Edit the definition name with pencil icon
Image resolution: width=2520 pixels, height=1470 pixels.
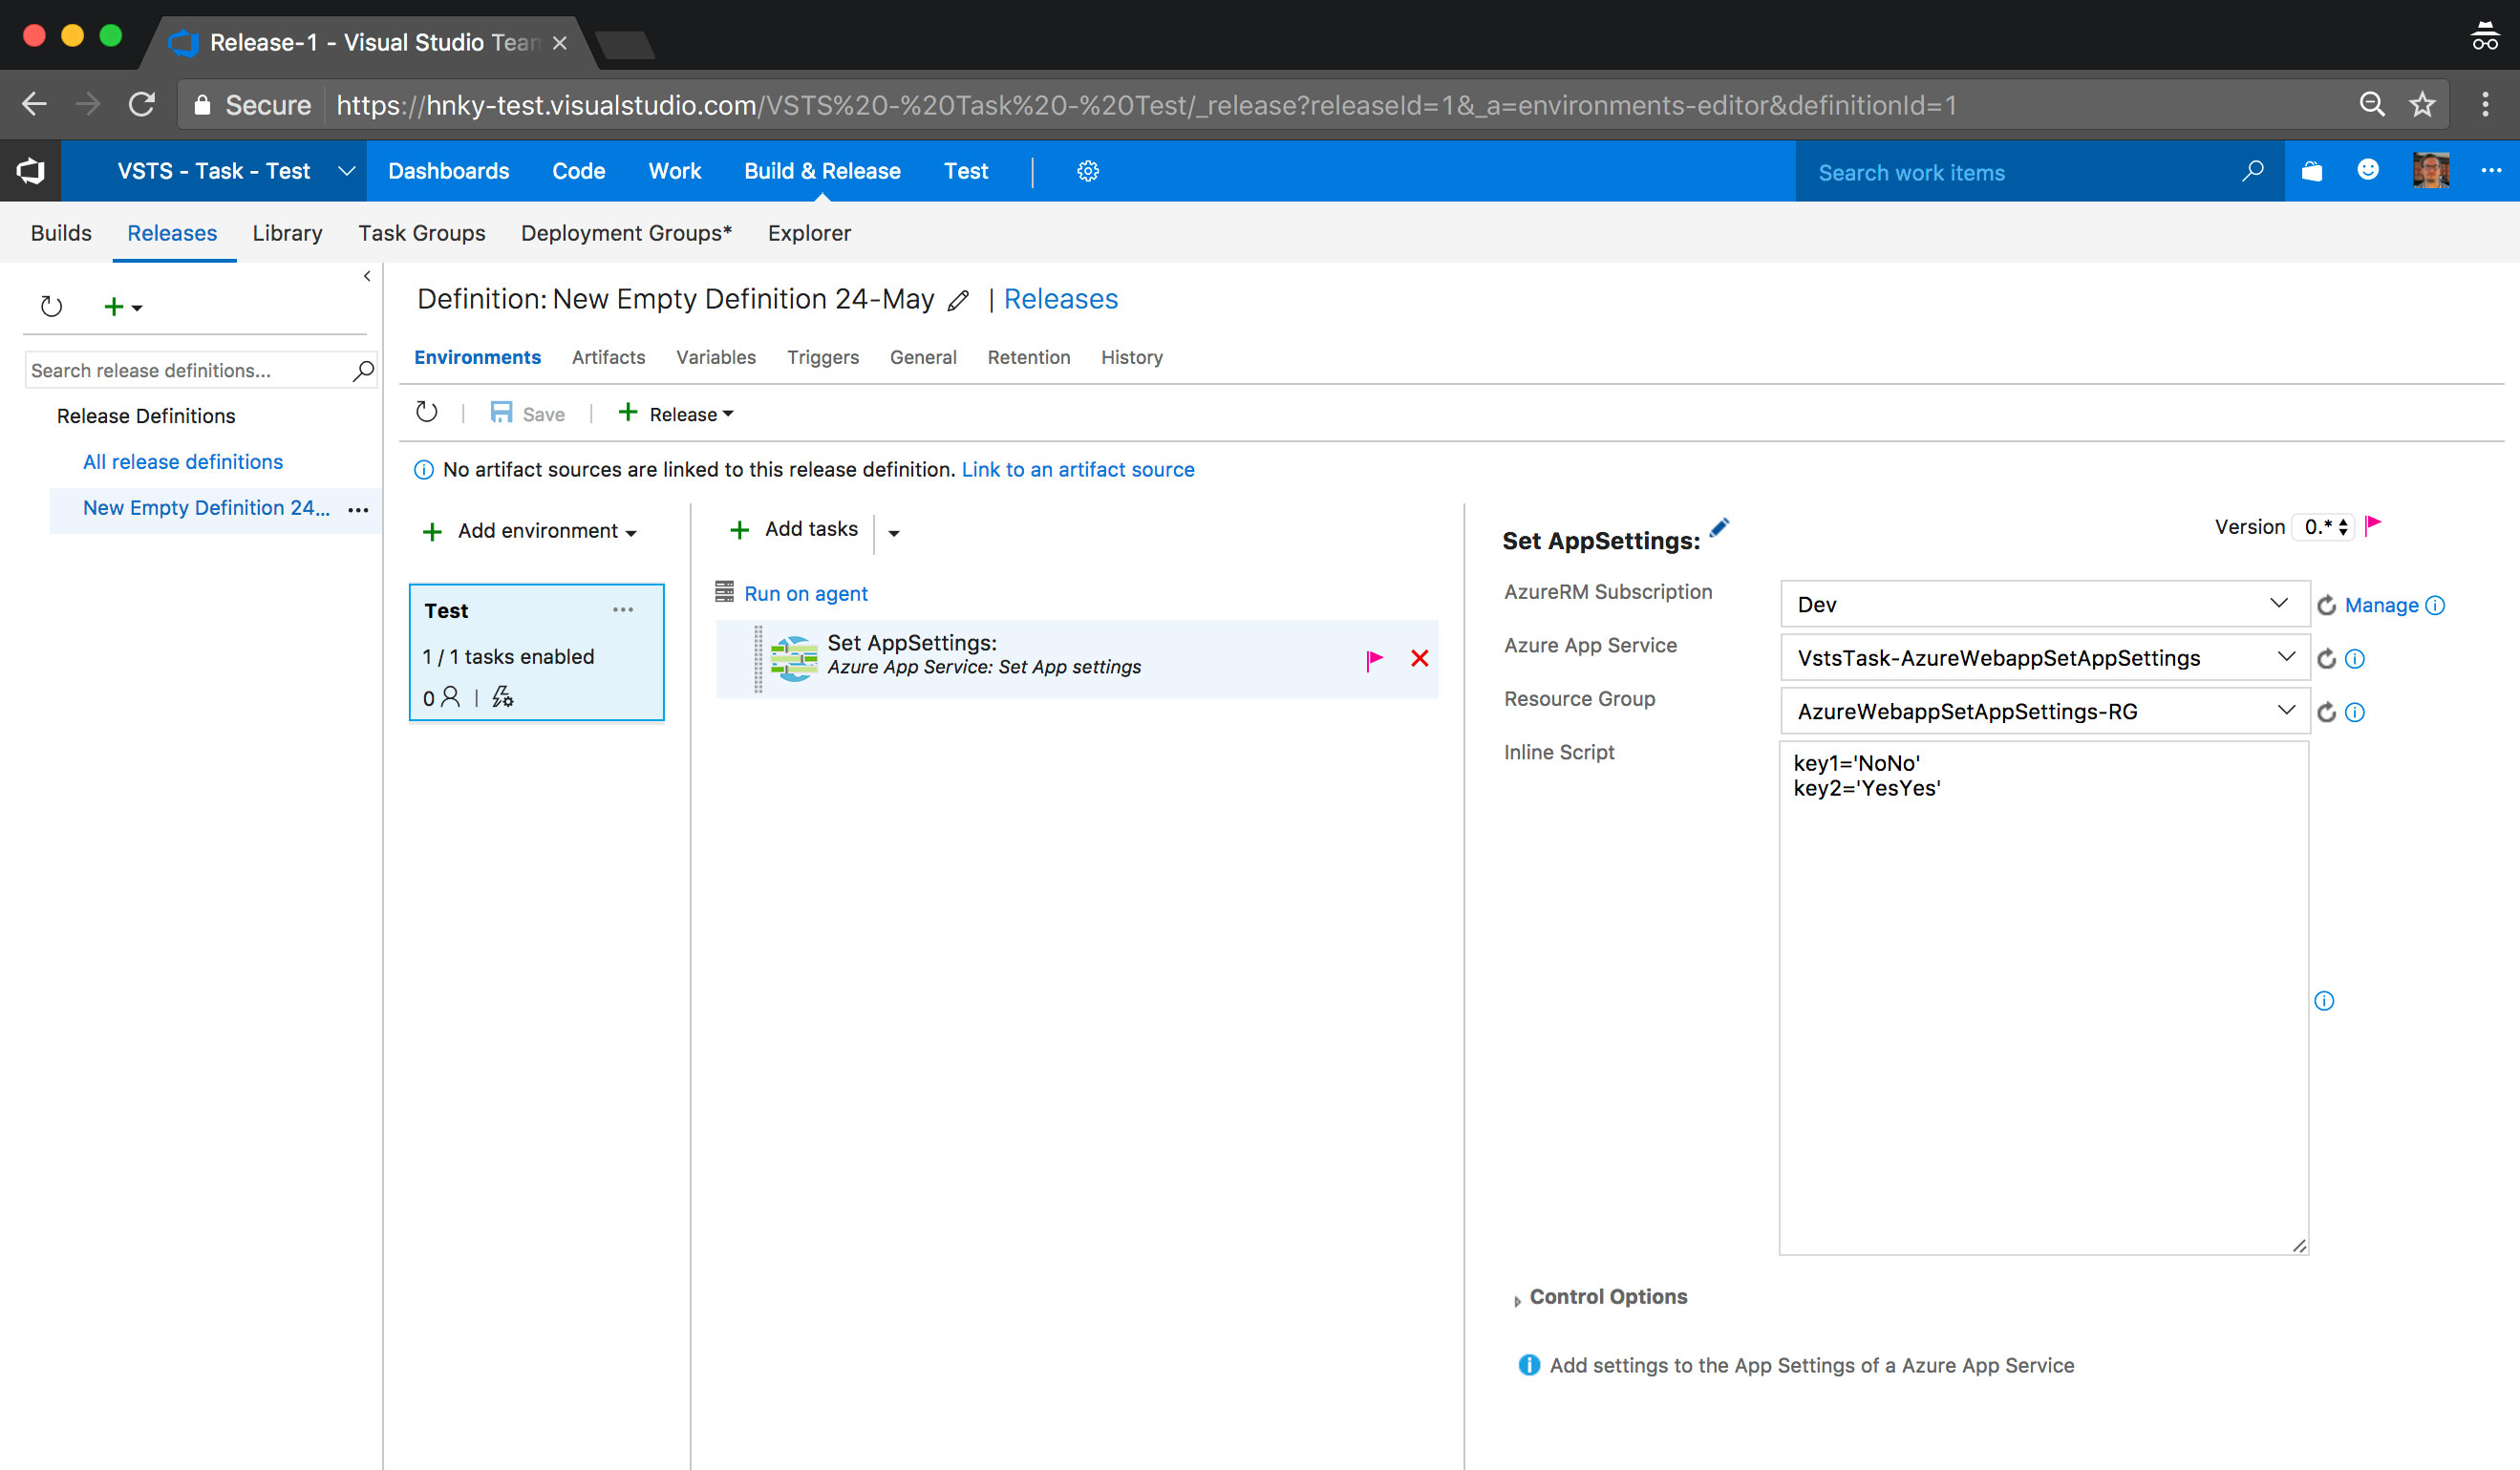pos(958,301)
